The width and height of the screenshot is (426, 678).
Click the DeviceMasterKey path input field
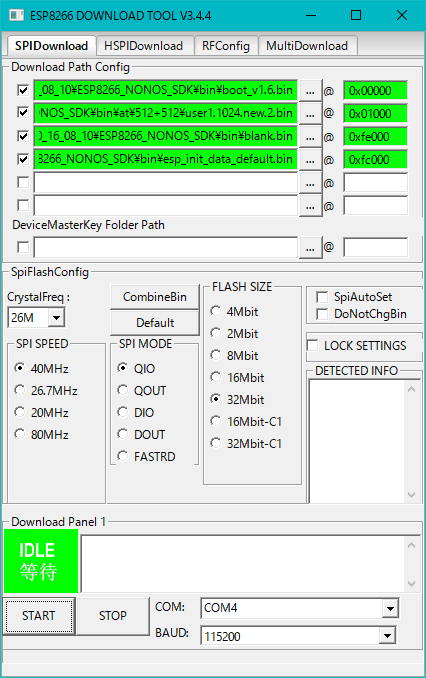click(x=166, y=247)
